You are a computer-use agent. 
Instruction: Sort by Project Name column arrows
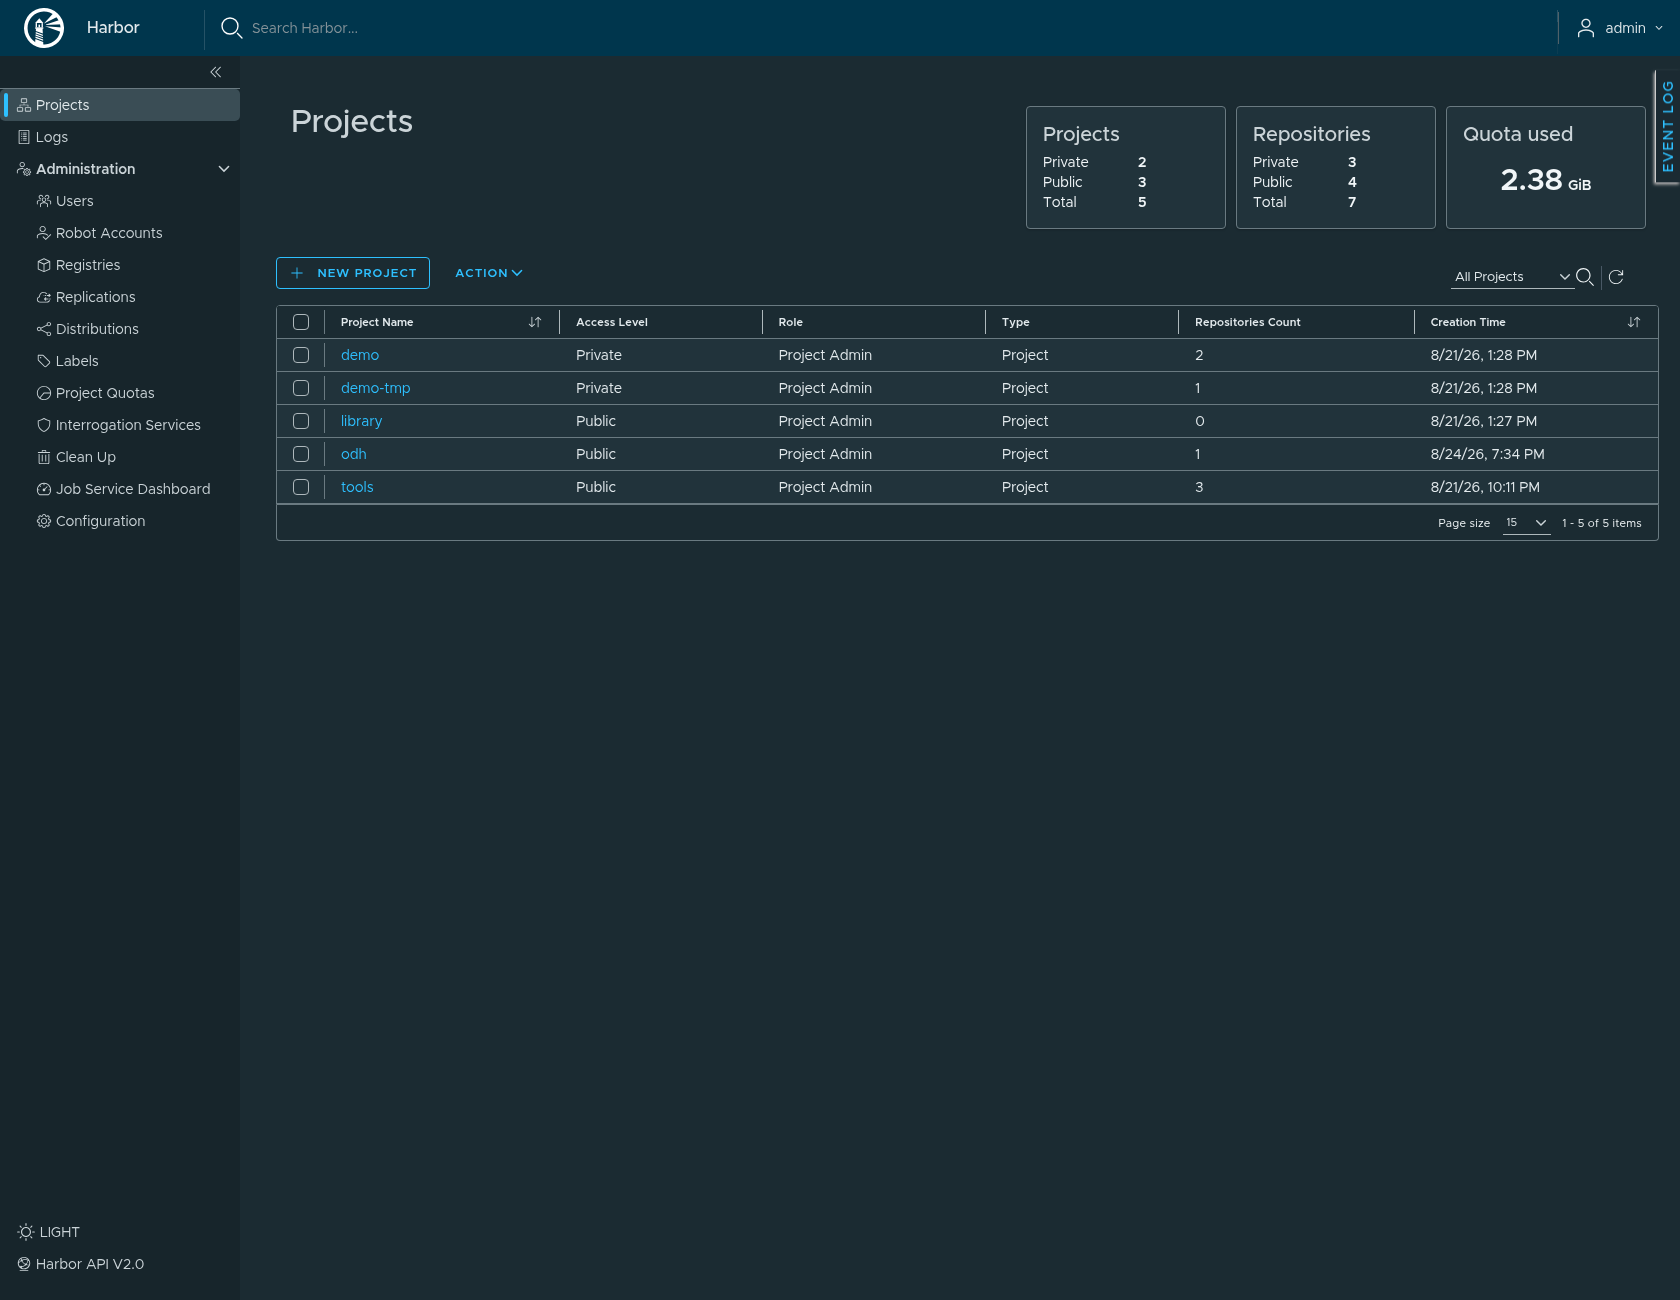535,322
